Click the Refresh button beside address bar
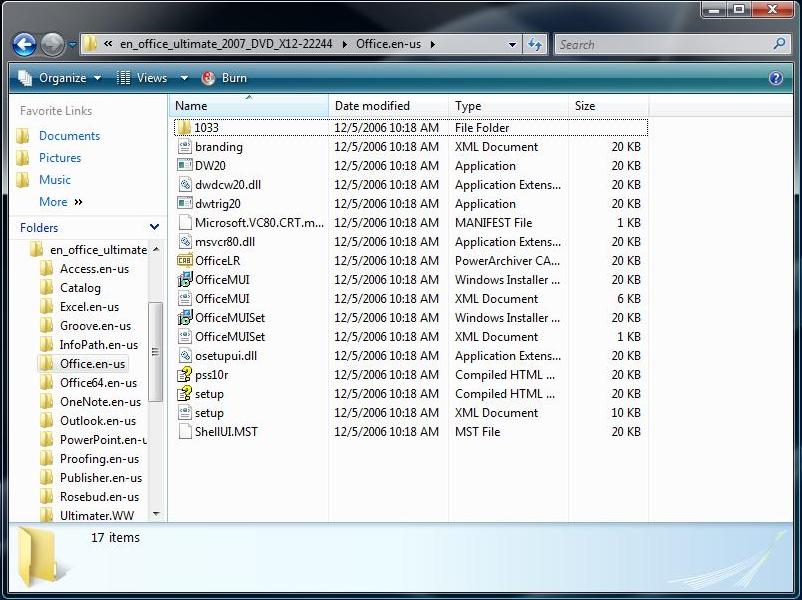The height and width of the screenshot is (600, 802). tap(535, 45)
